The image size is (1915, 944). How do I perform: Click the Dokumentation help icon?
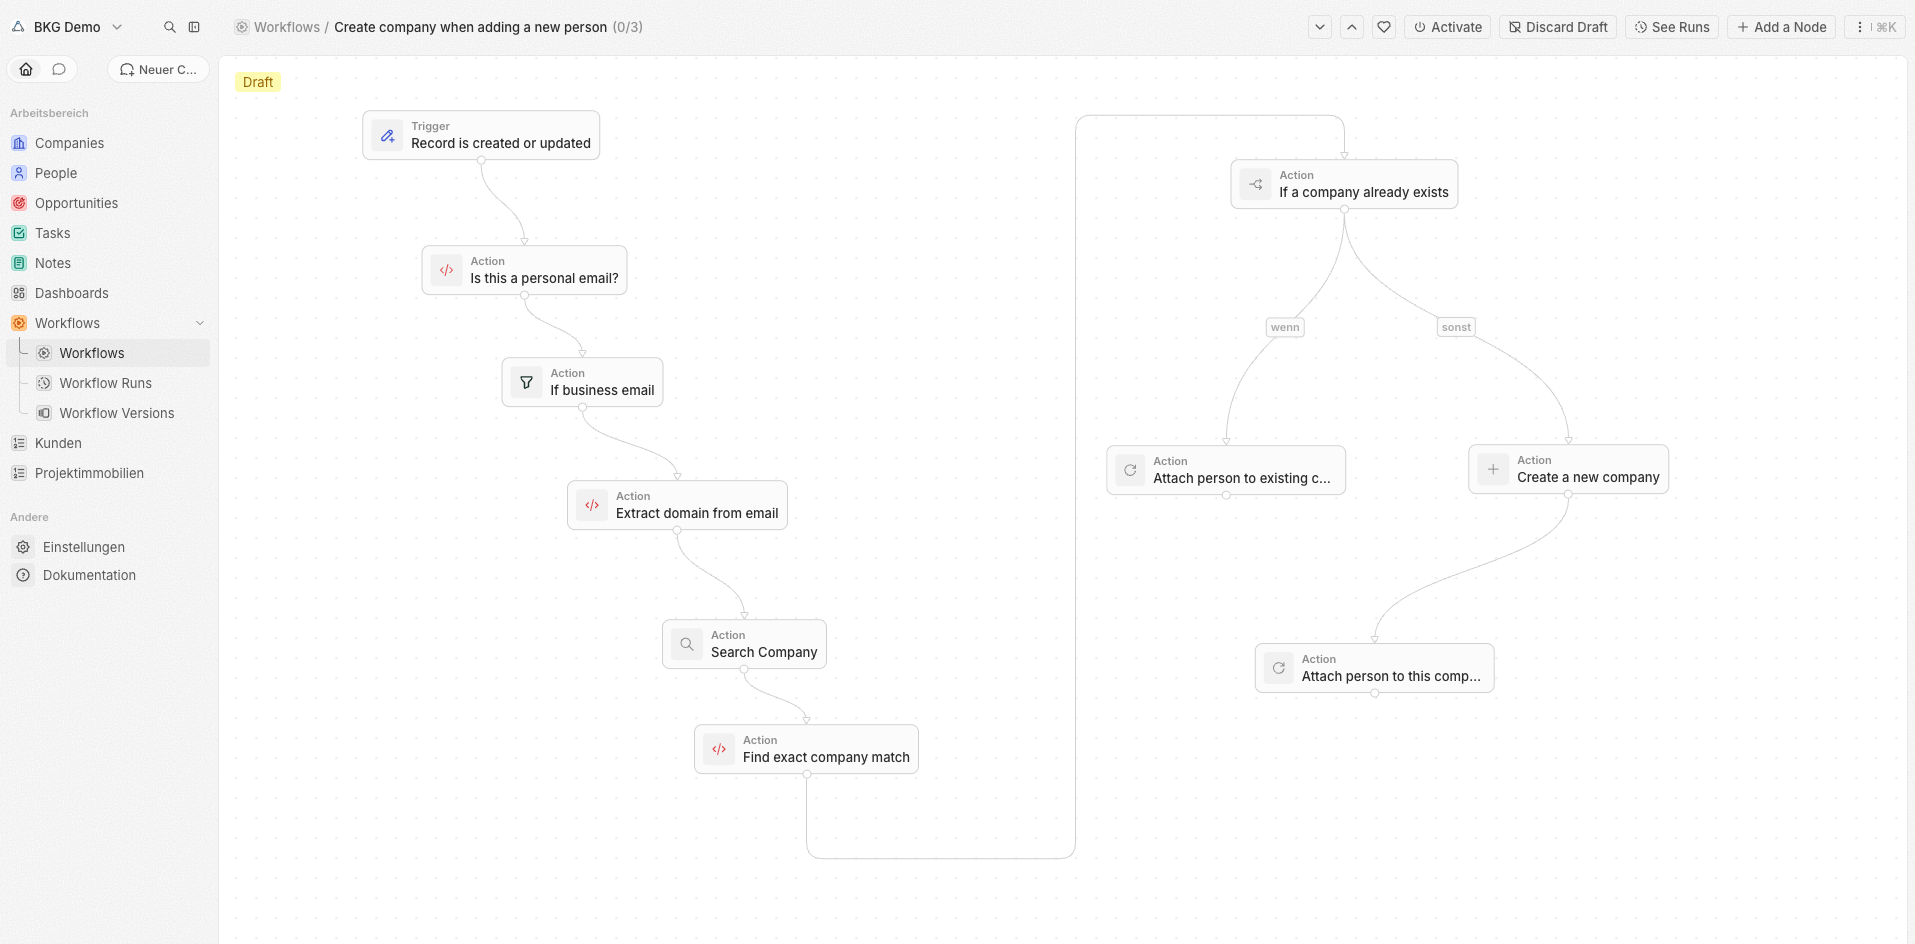point(23,575)
